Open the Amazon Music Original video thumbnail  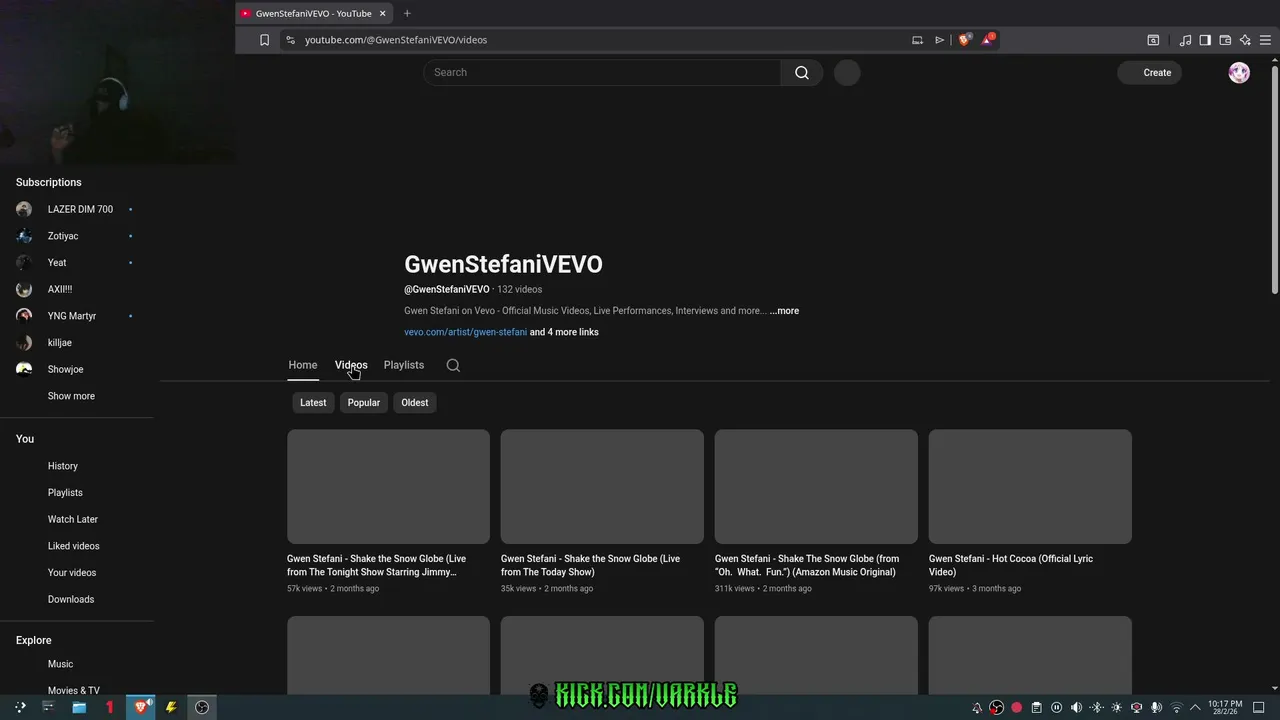pos(816,487)
